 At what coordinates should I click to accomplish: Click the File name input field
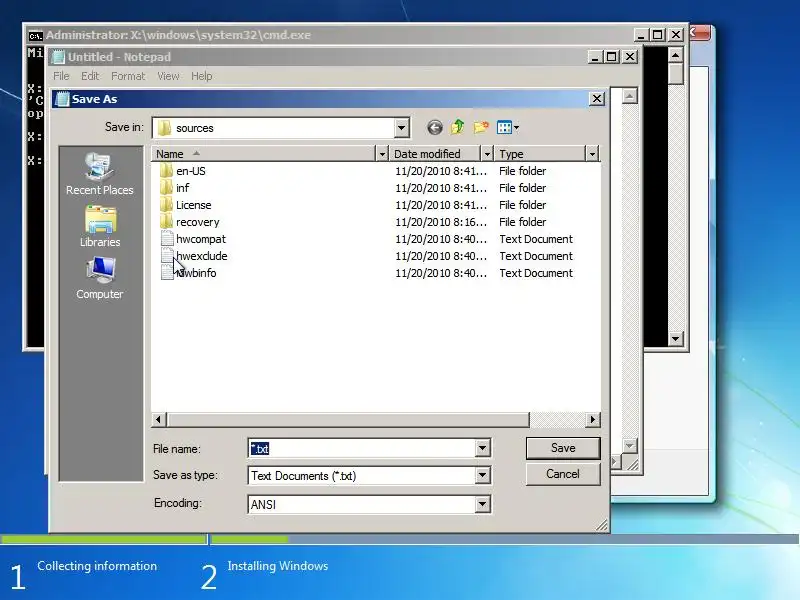(362, 448)
